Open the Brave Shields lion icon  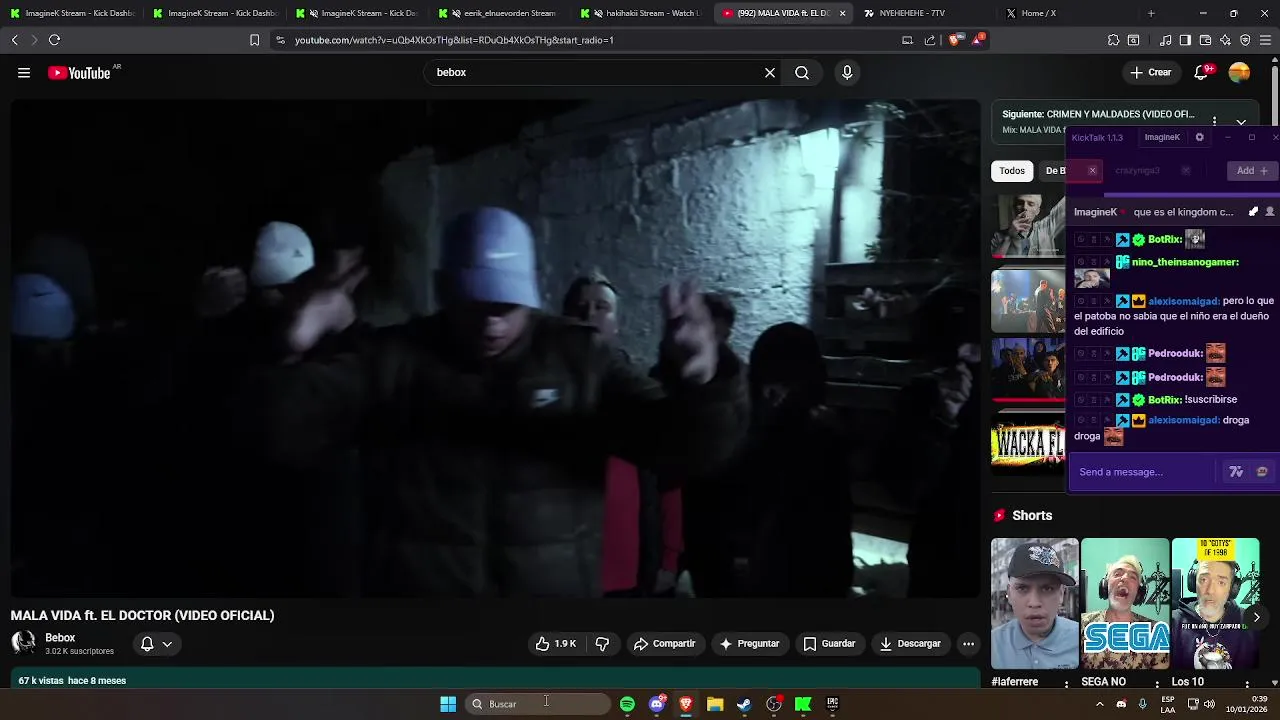pos(954,40)
